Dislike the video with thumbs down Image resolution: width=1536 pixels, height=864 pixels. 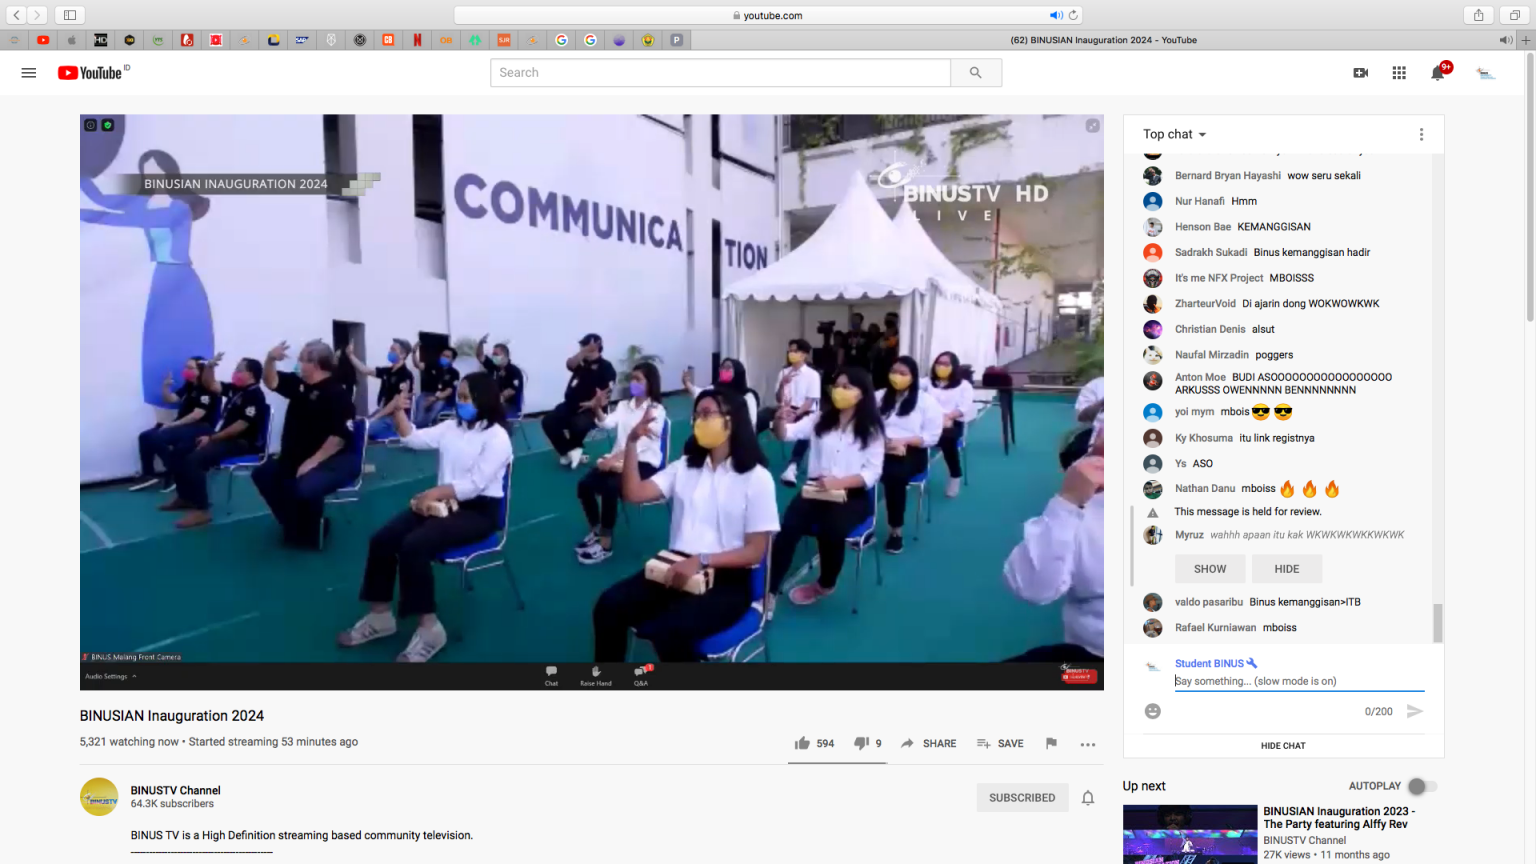point(861,743)
